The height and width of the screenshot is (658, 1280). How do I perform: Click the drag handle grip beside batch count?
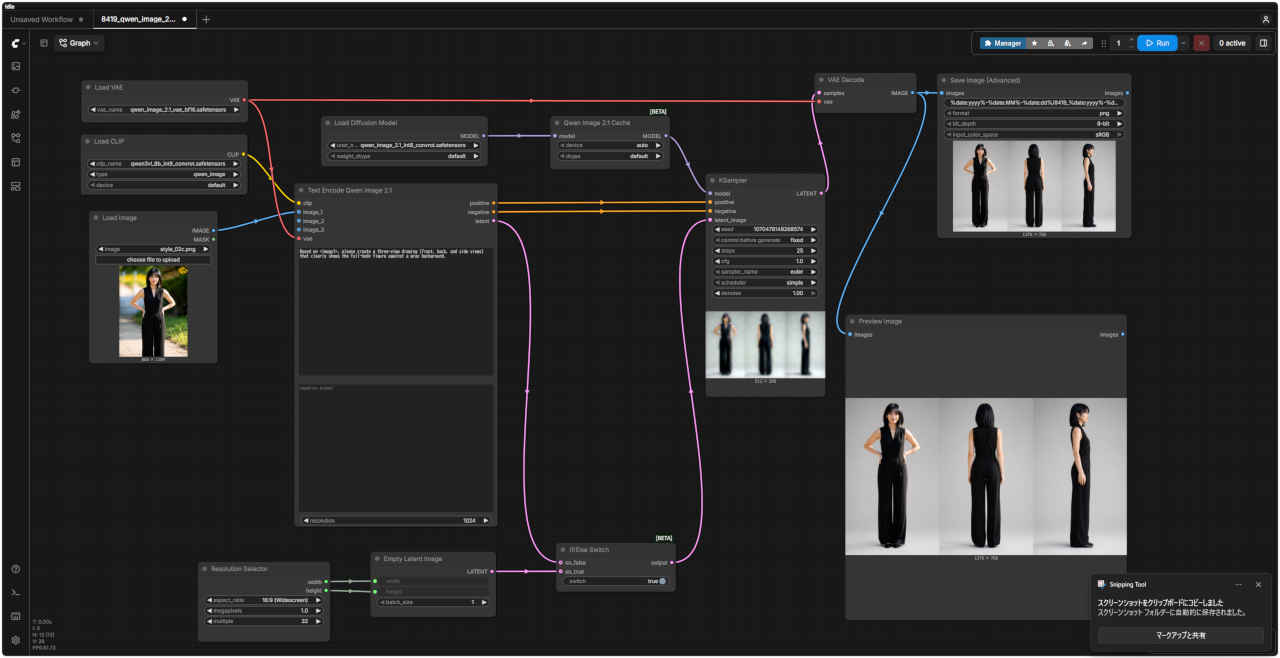(1104, 43)
